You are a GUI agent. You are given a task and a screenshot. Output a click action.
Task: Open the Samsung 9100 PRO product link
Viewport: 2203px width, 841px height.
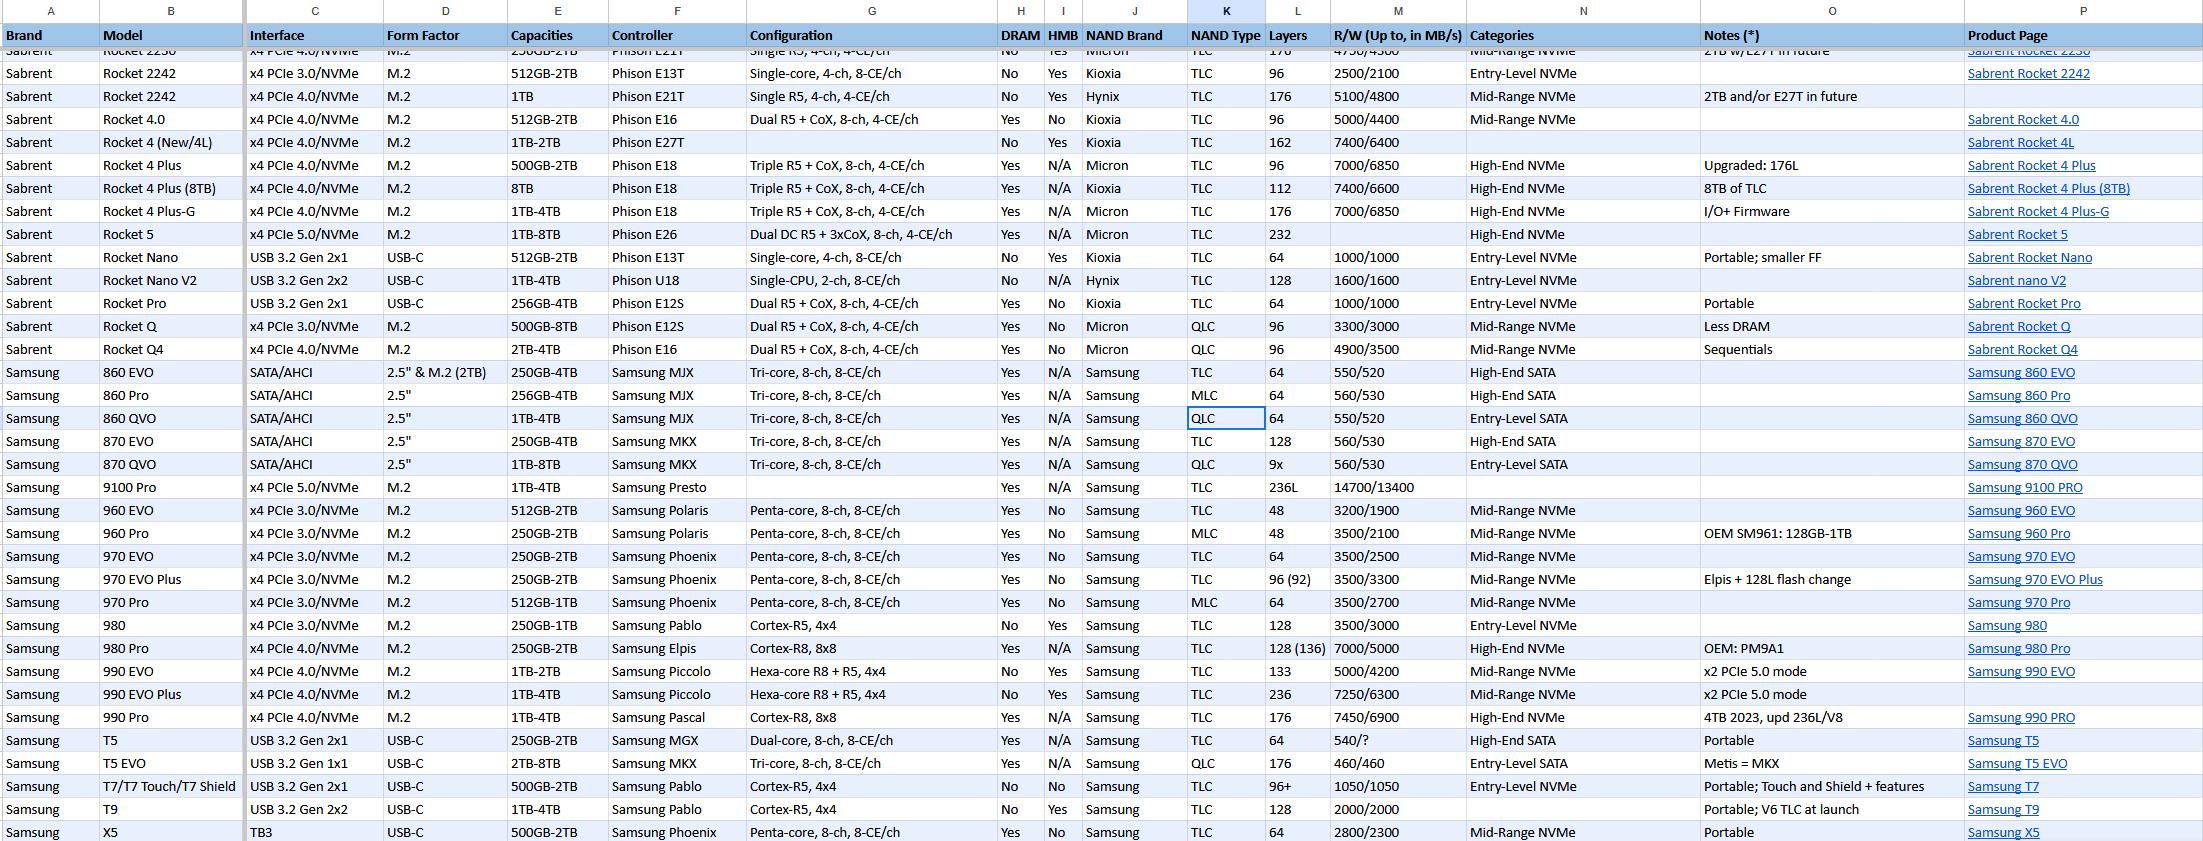(2025, 487)
